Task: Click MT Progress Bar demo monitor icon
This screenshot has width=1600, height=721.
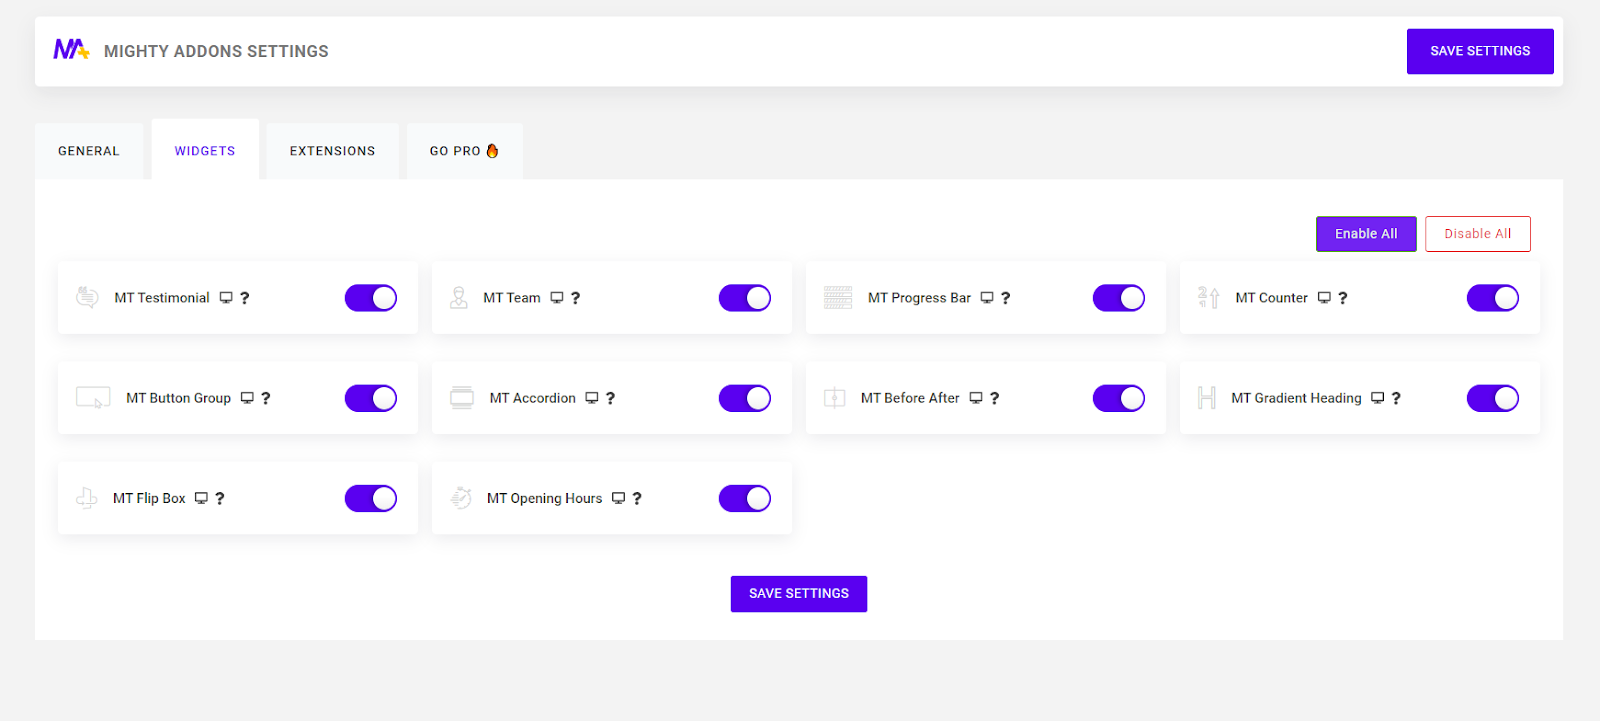Action: [987, 298]
